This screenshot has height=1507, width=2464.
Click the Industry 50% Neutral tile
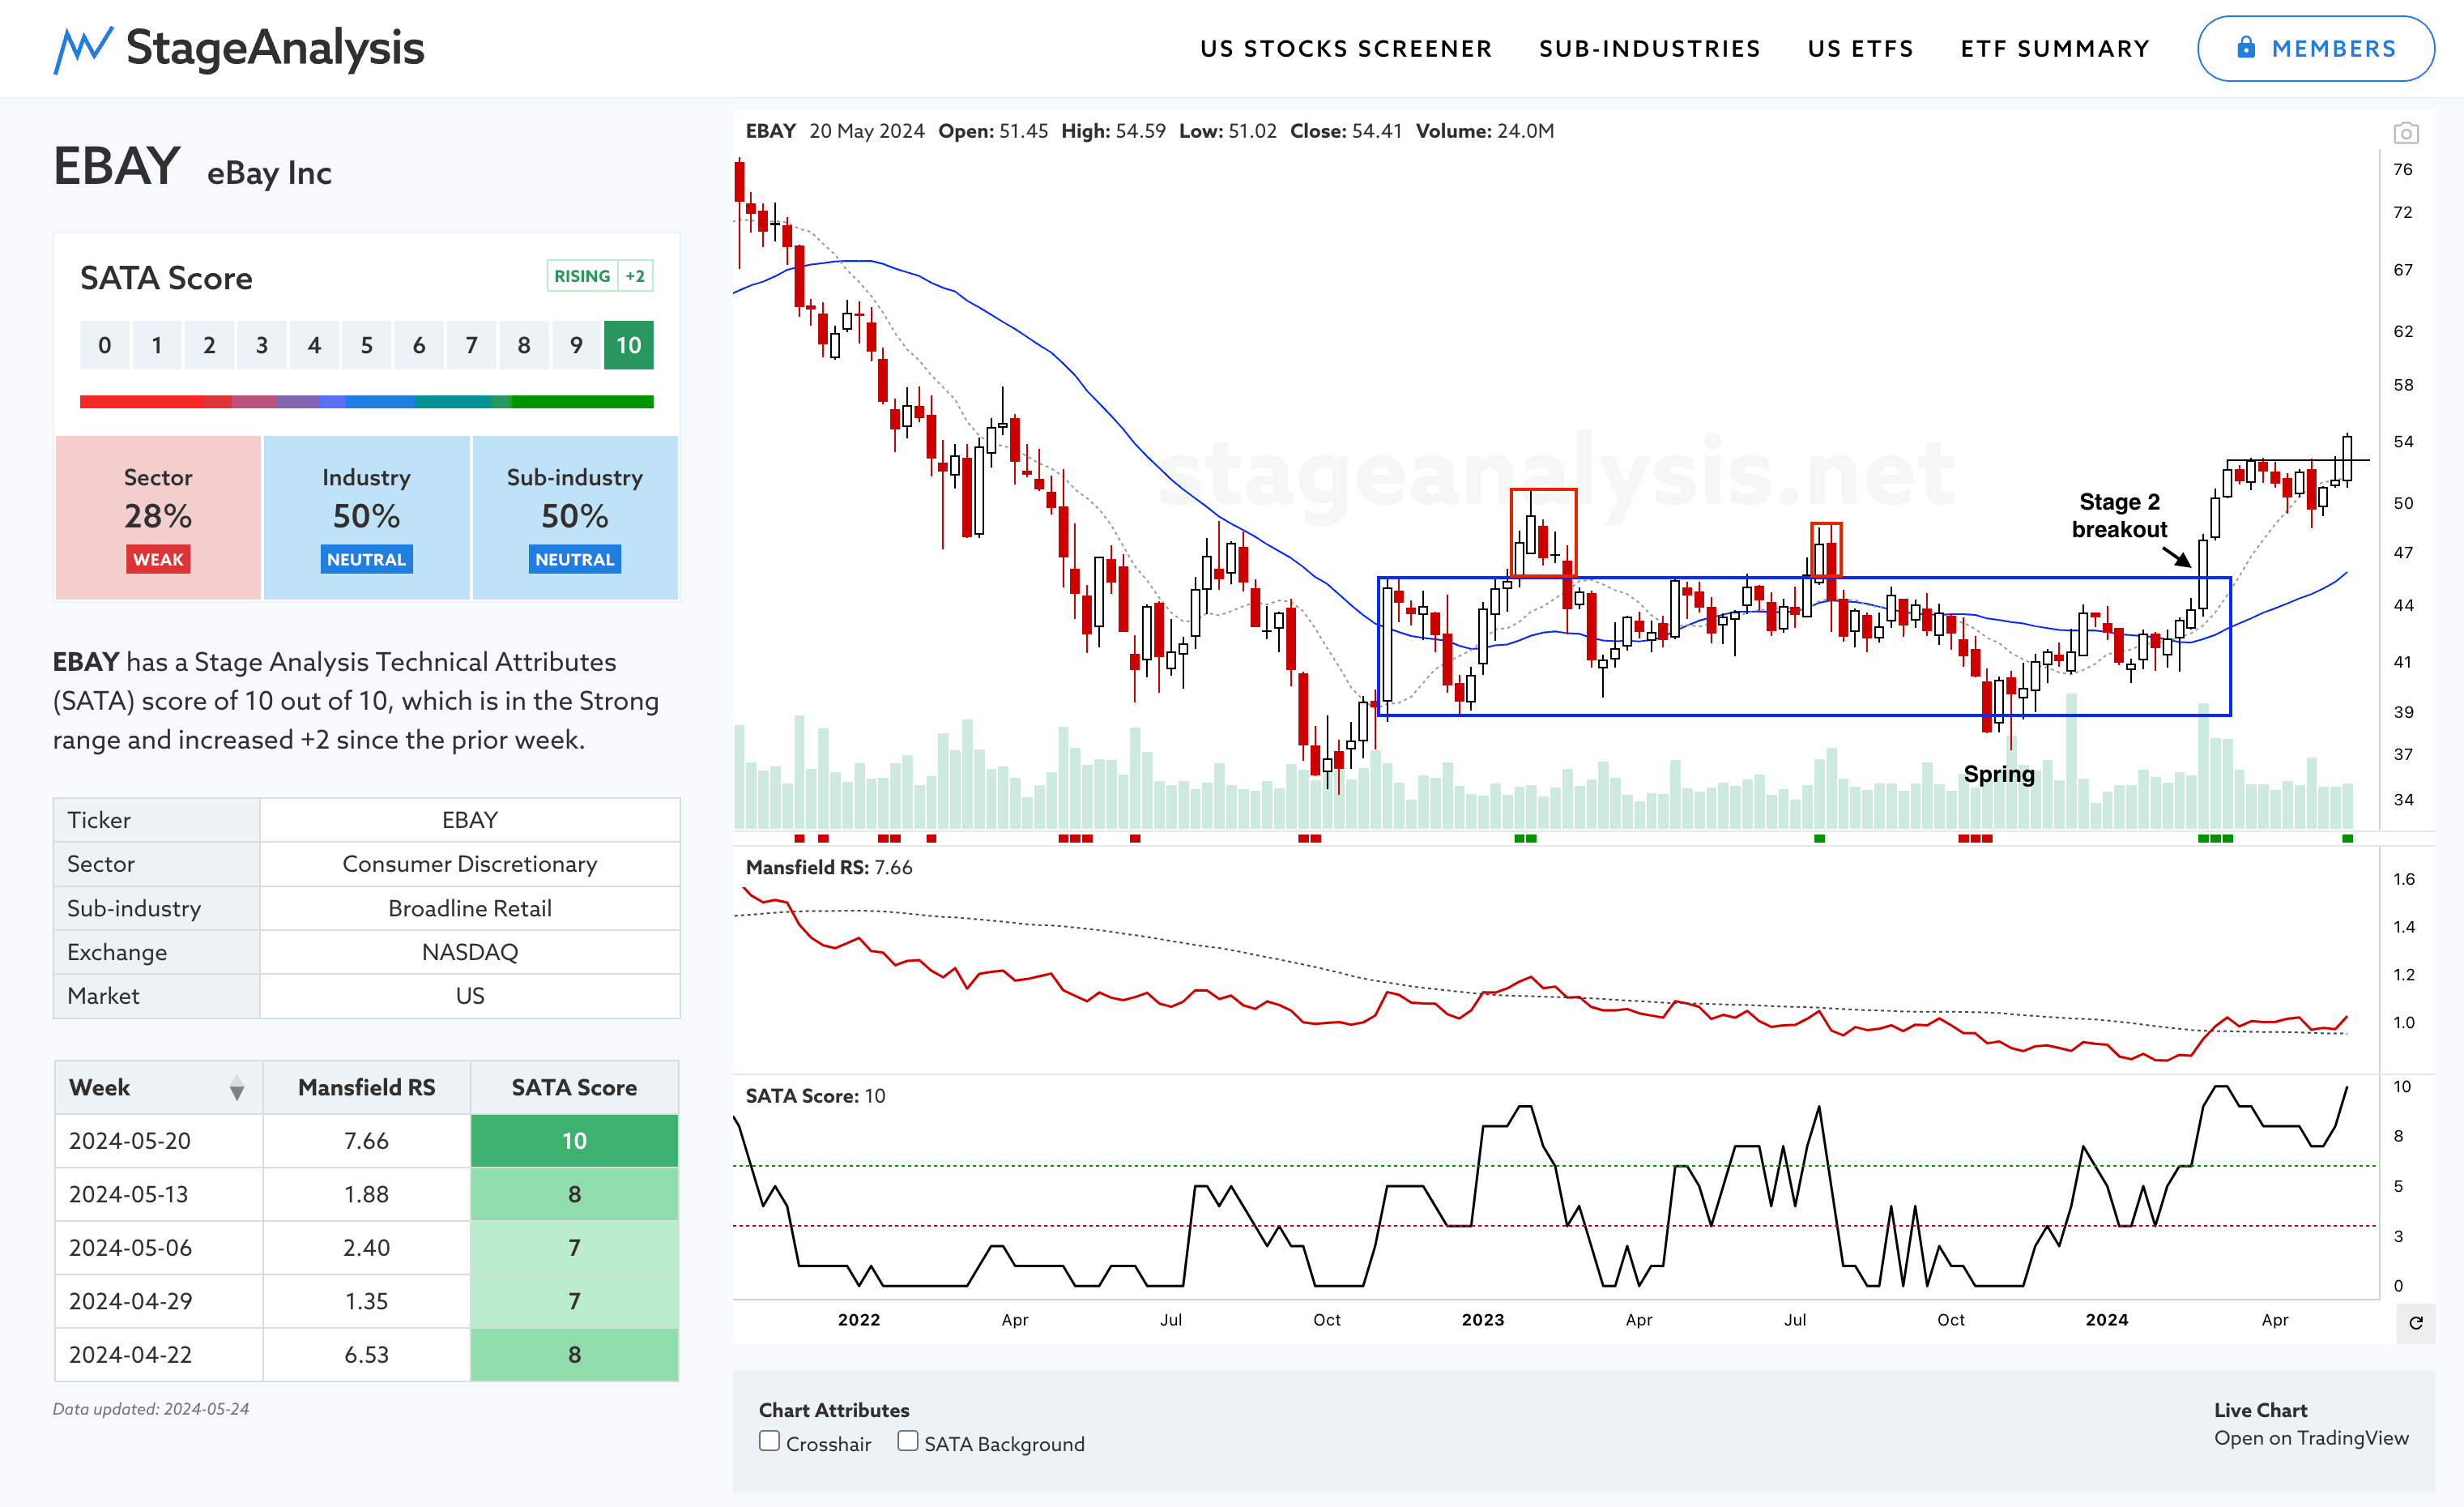367,518
